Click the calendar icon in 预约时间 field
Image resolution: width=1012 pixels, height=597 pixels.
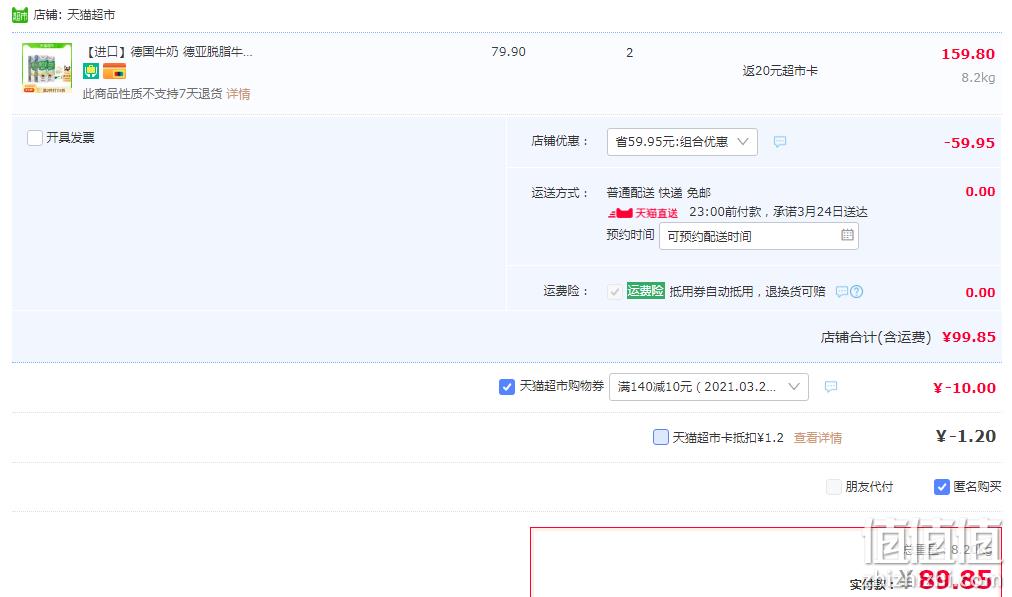[x=847, y=235]
